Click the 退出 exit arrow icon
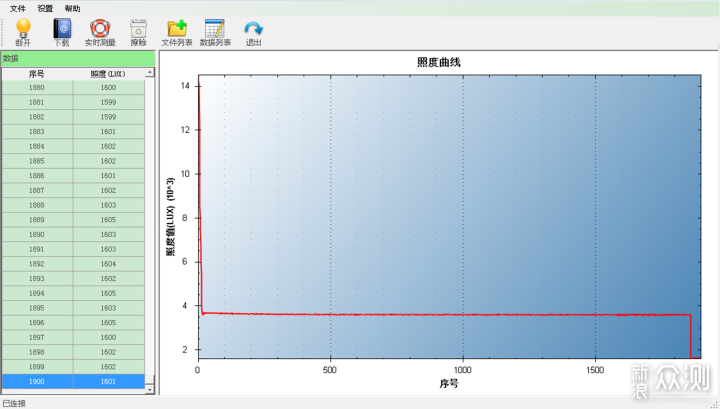The width and height of the screenshot is (720, 409). click(x=253, y=29)
